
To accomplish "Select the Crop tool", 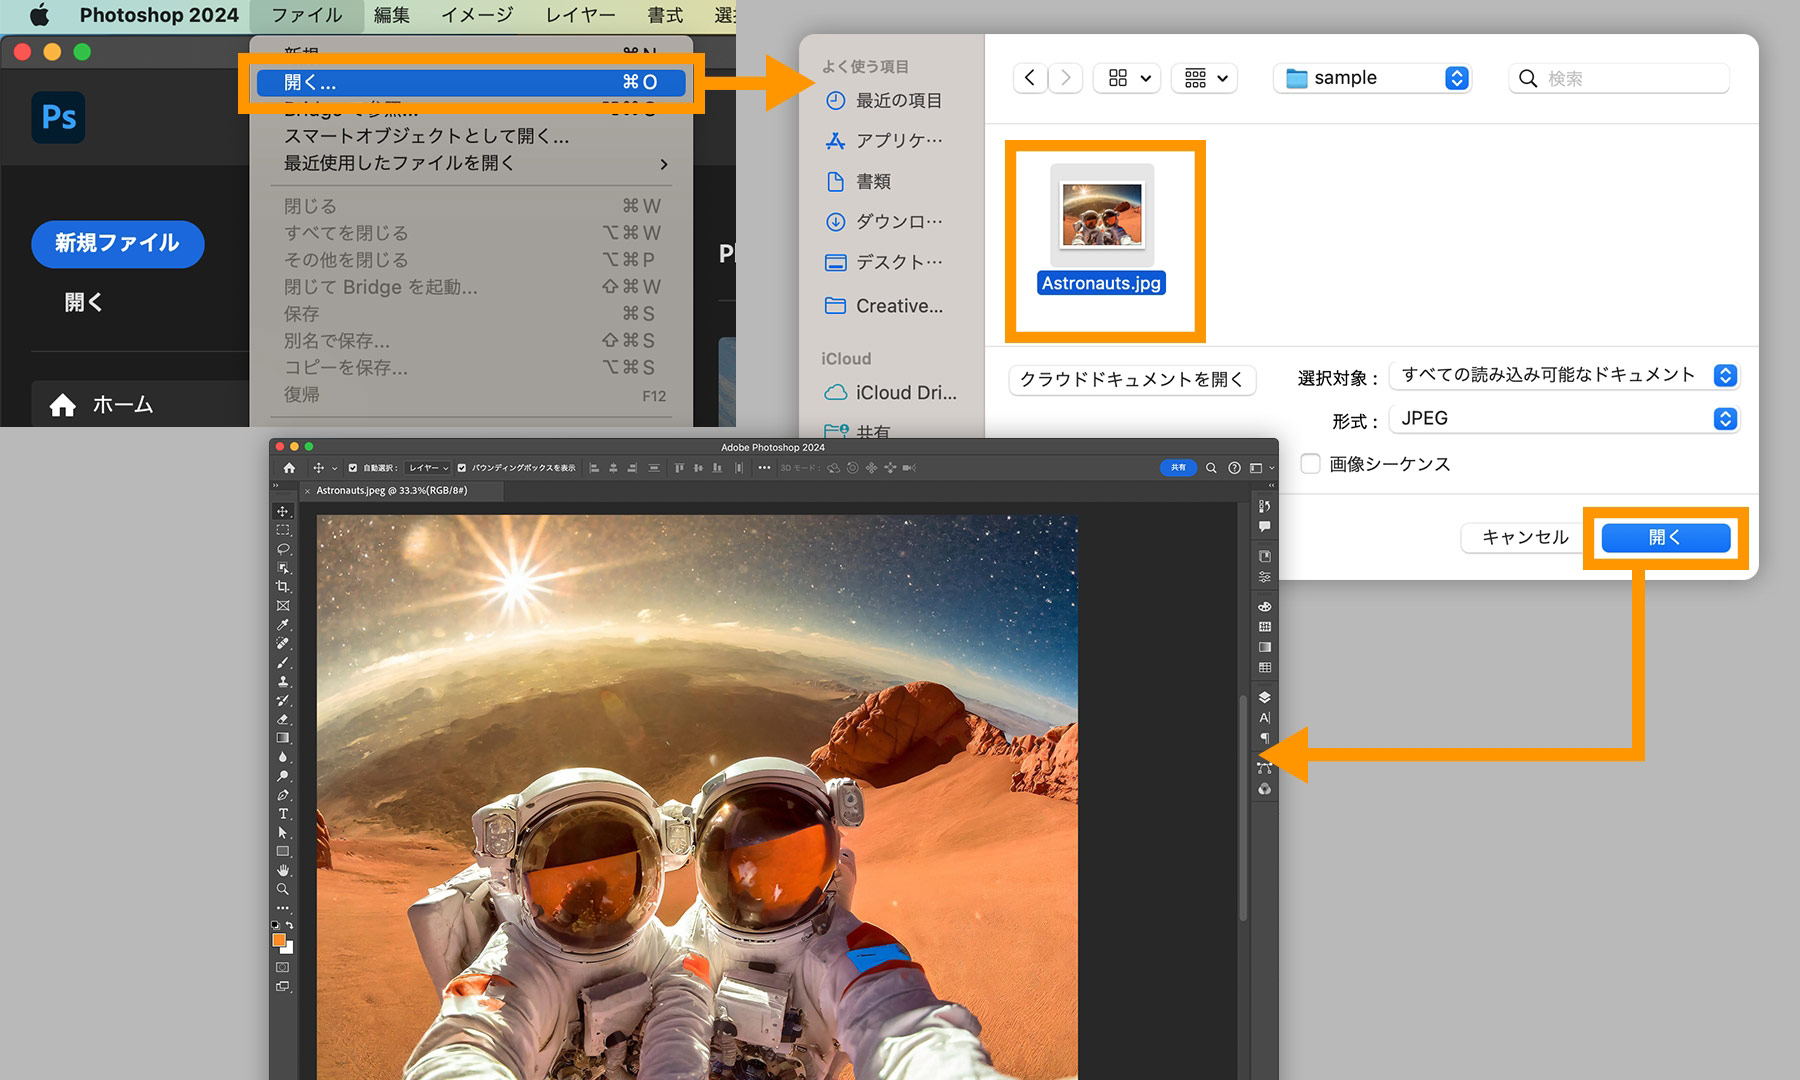I will (283, 587).
